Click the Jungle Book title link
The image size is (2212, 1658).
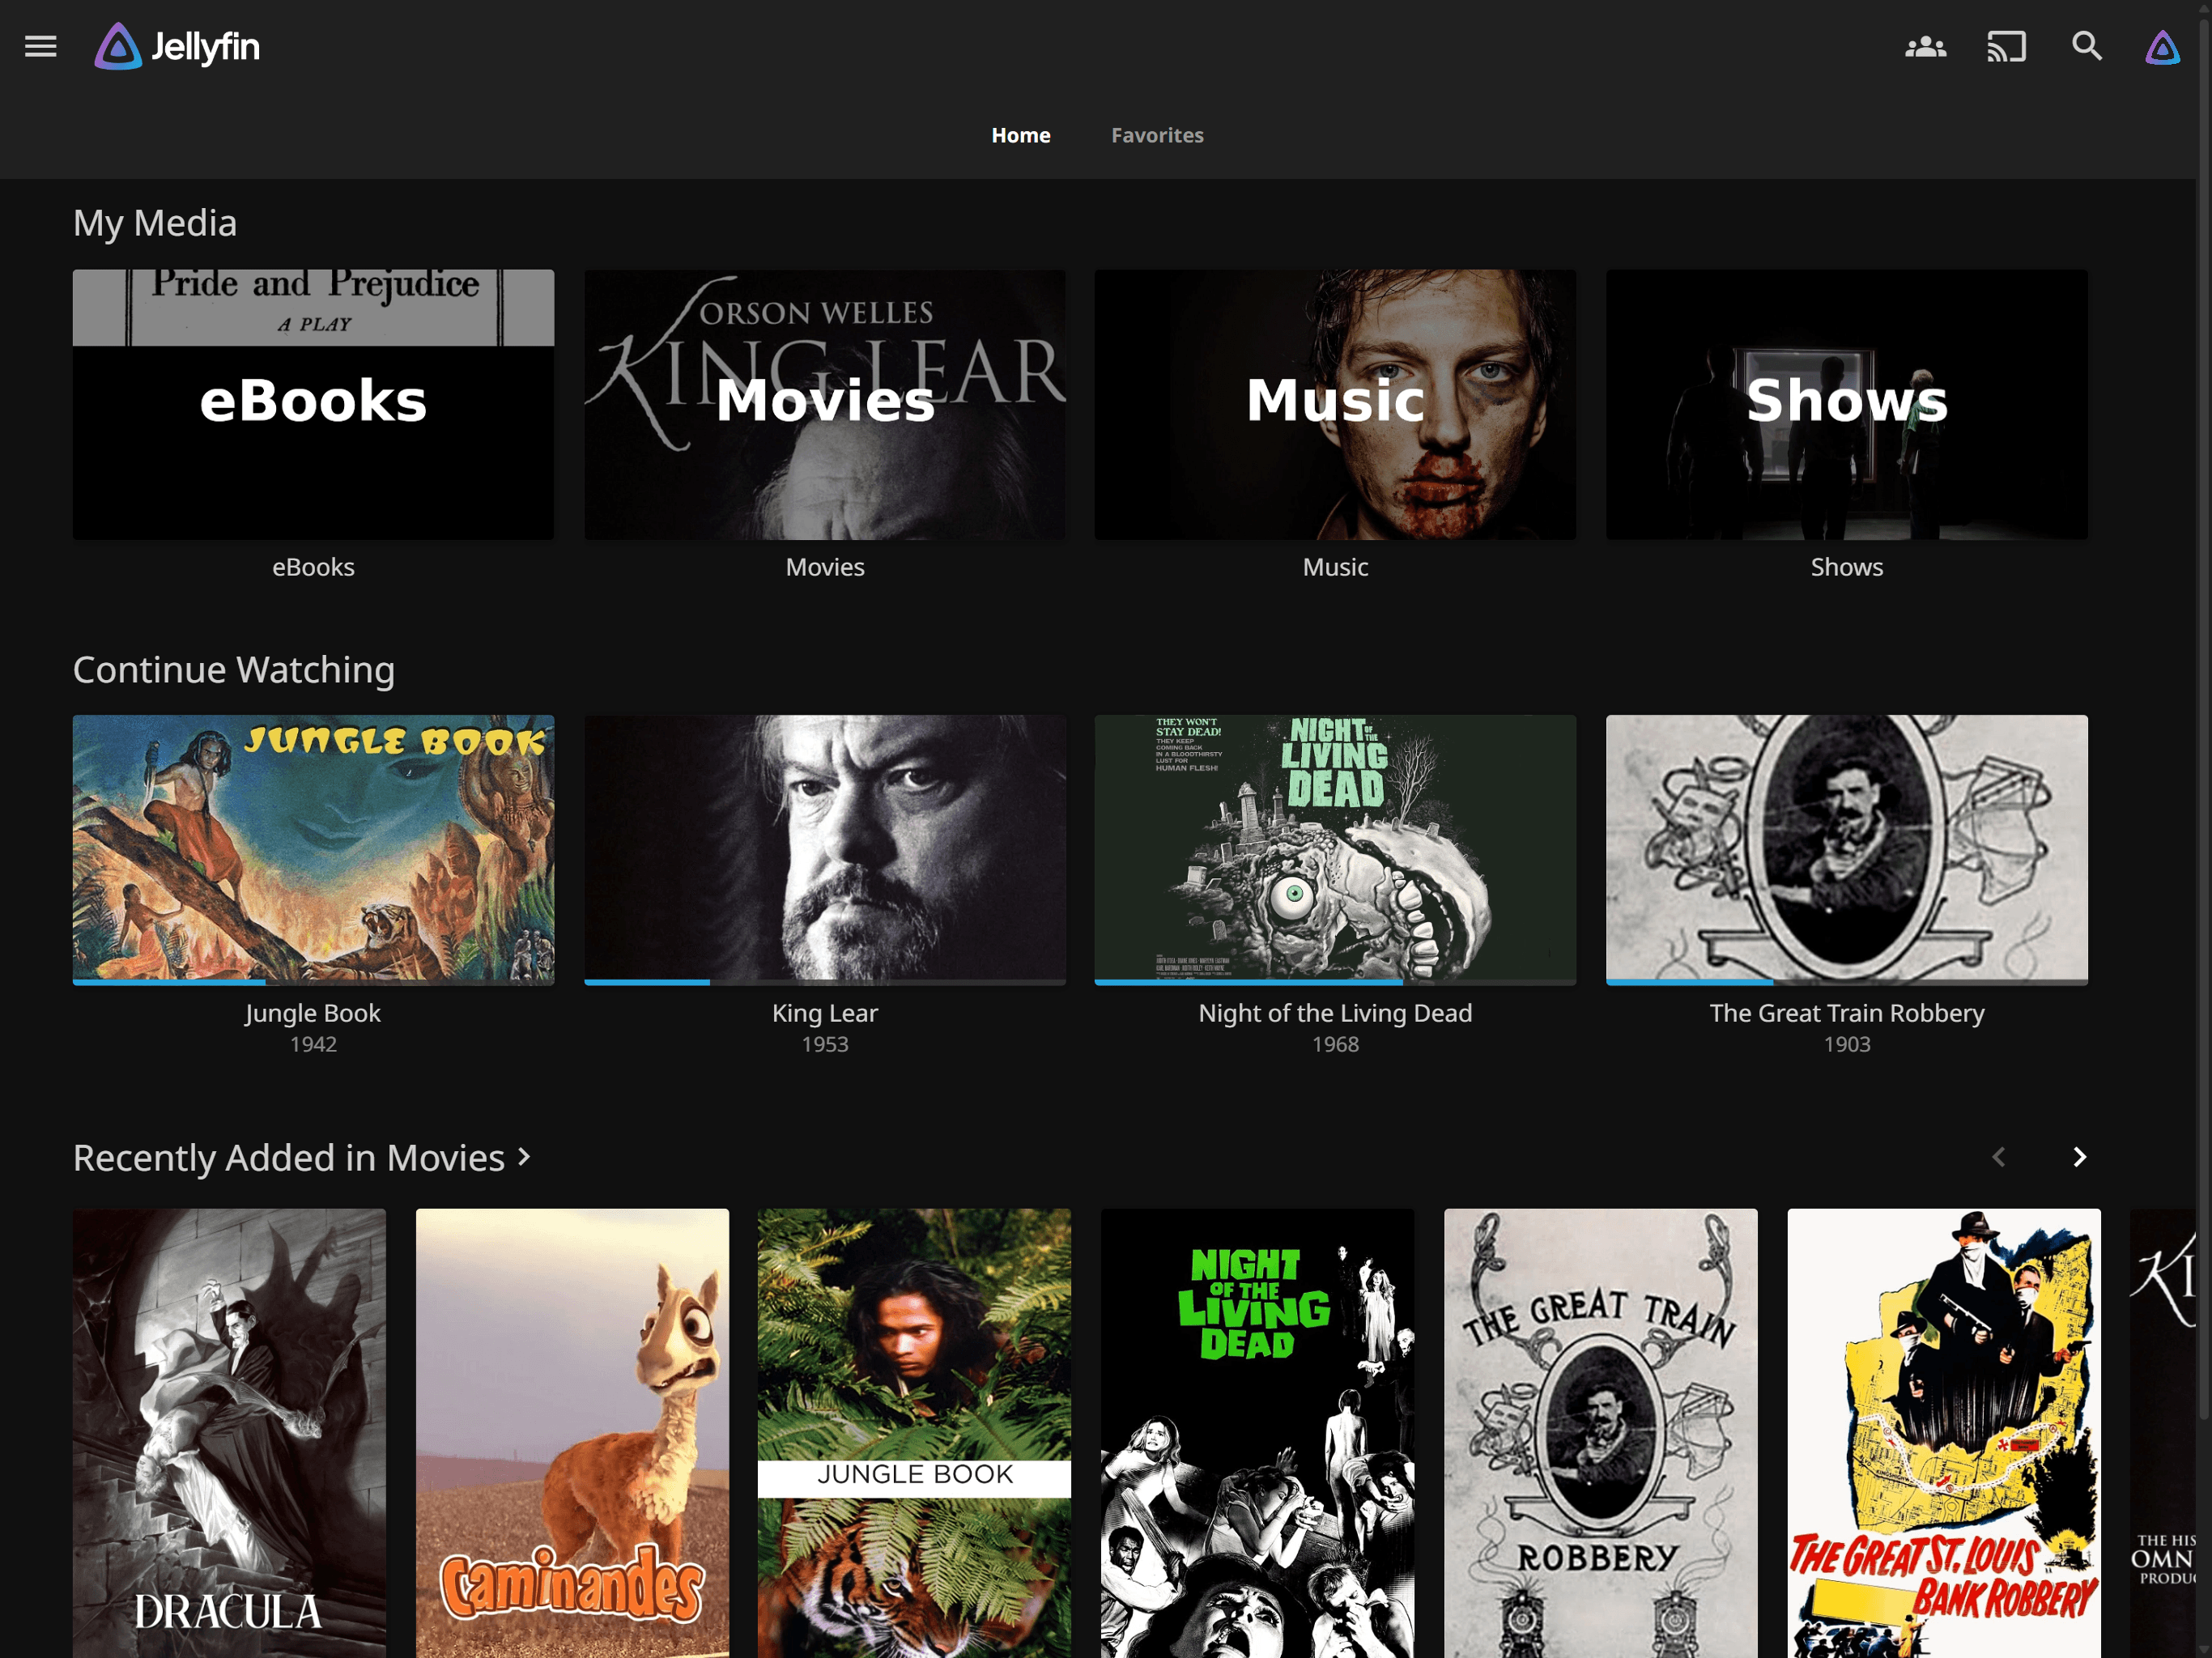313,1013
